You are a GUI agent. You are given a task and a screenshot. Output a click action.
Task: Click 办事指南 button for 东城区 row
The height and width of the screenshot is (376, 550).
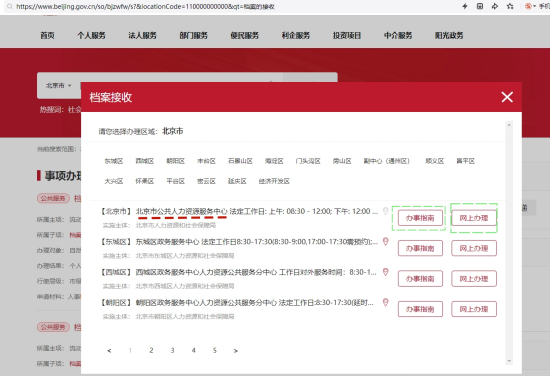coord(420,248)
